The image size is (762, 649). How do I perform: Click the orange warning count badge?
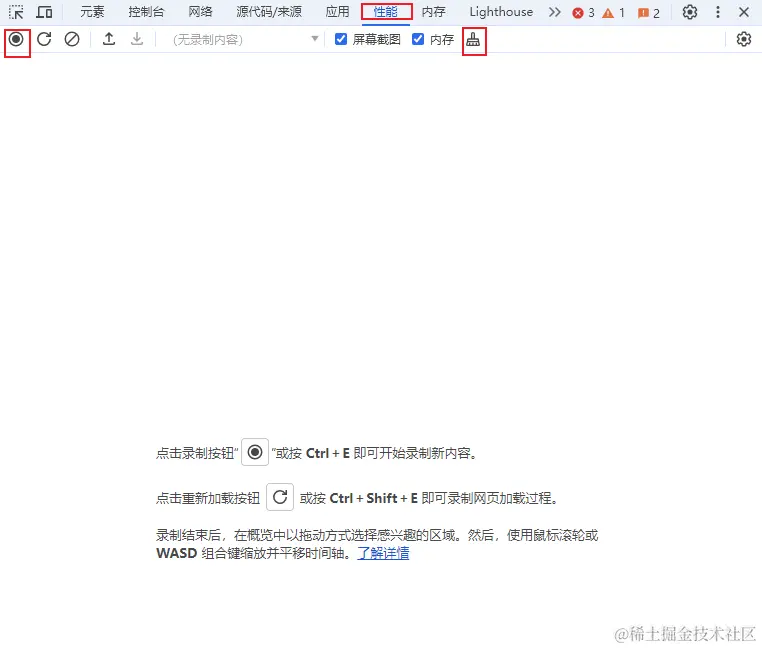(613, 13)
